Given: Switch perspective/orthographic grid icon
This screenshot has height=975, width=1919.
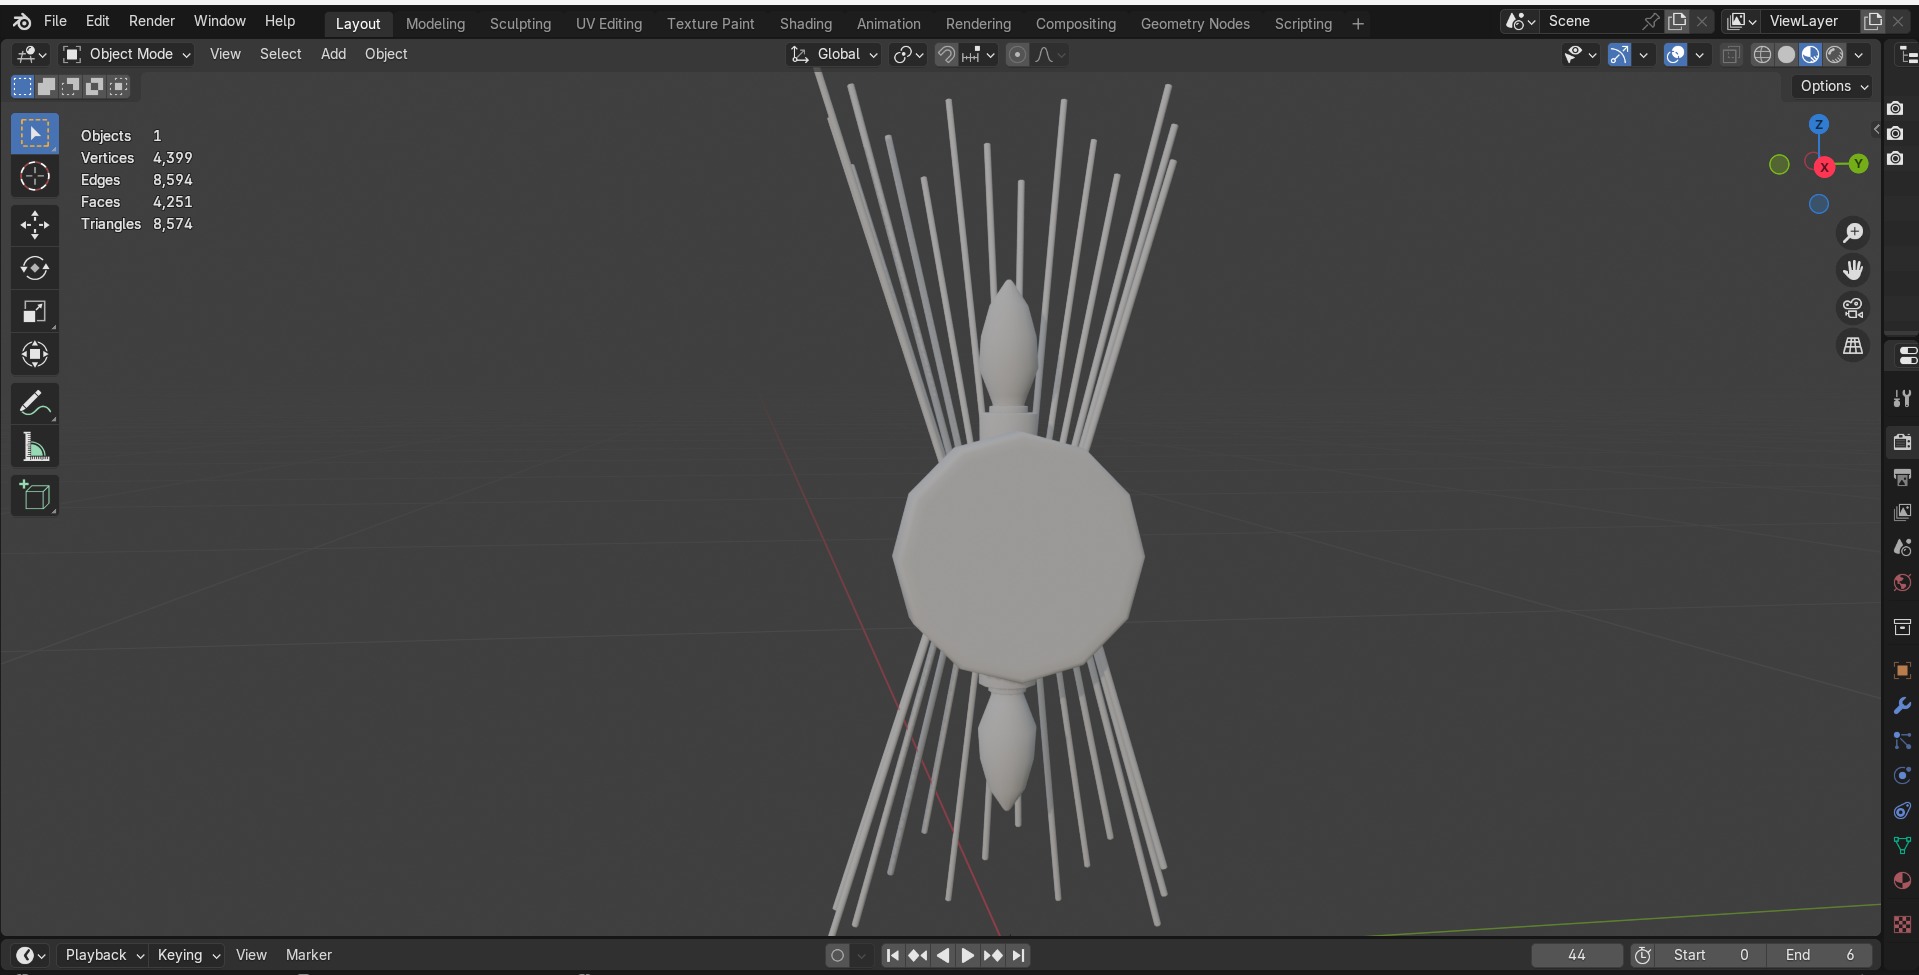Looking at the screenshot, I should pos(1853,346).
